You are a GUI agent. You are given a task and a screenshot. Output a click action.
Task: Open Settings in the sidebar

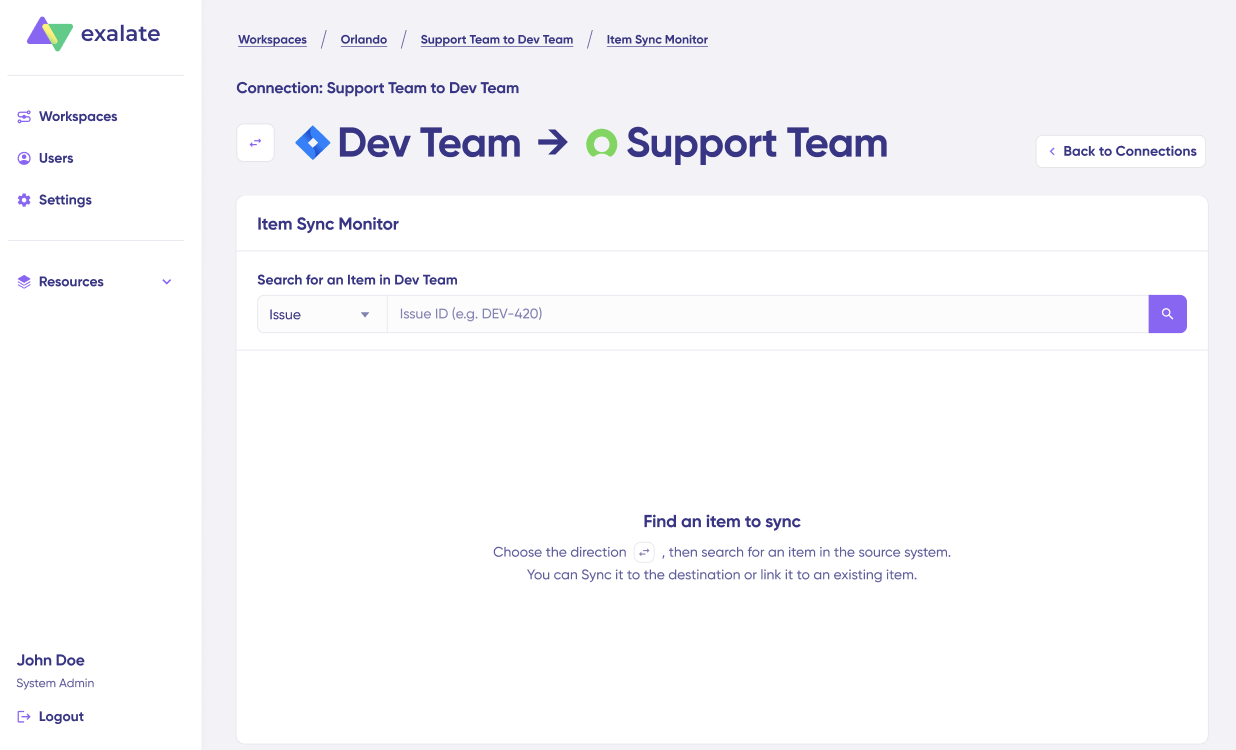65,200
